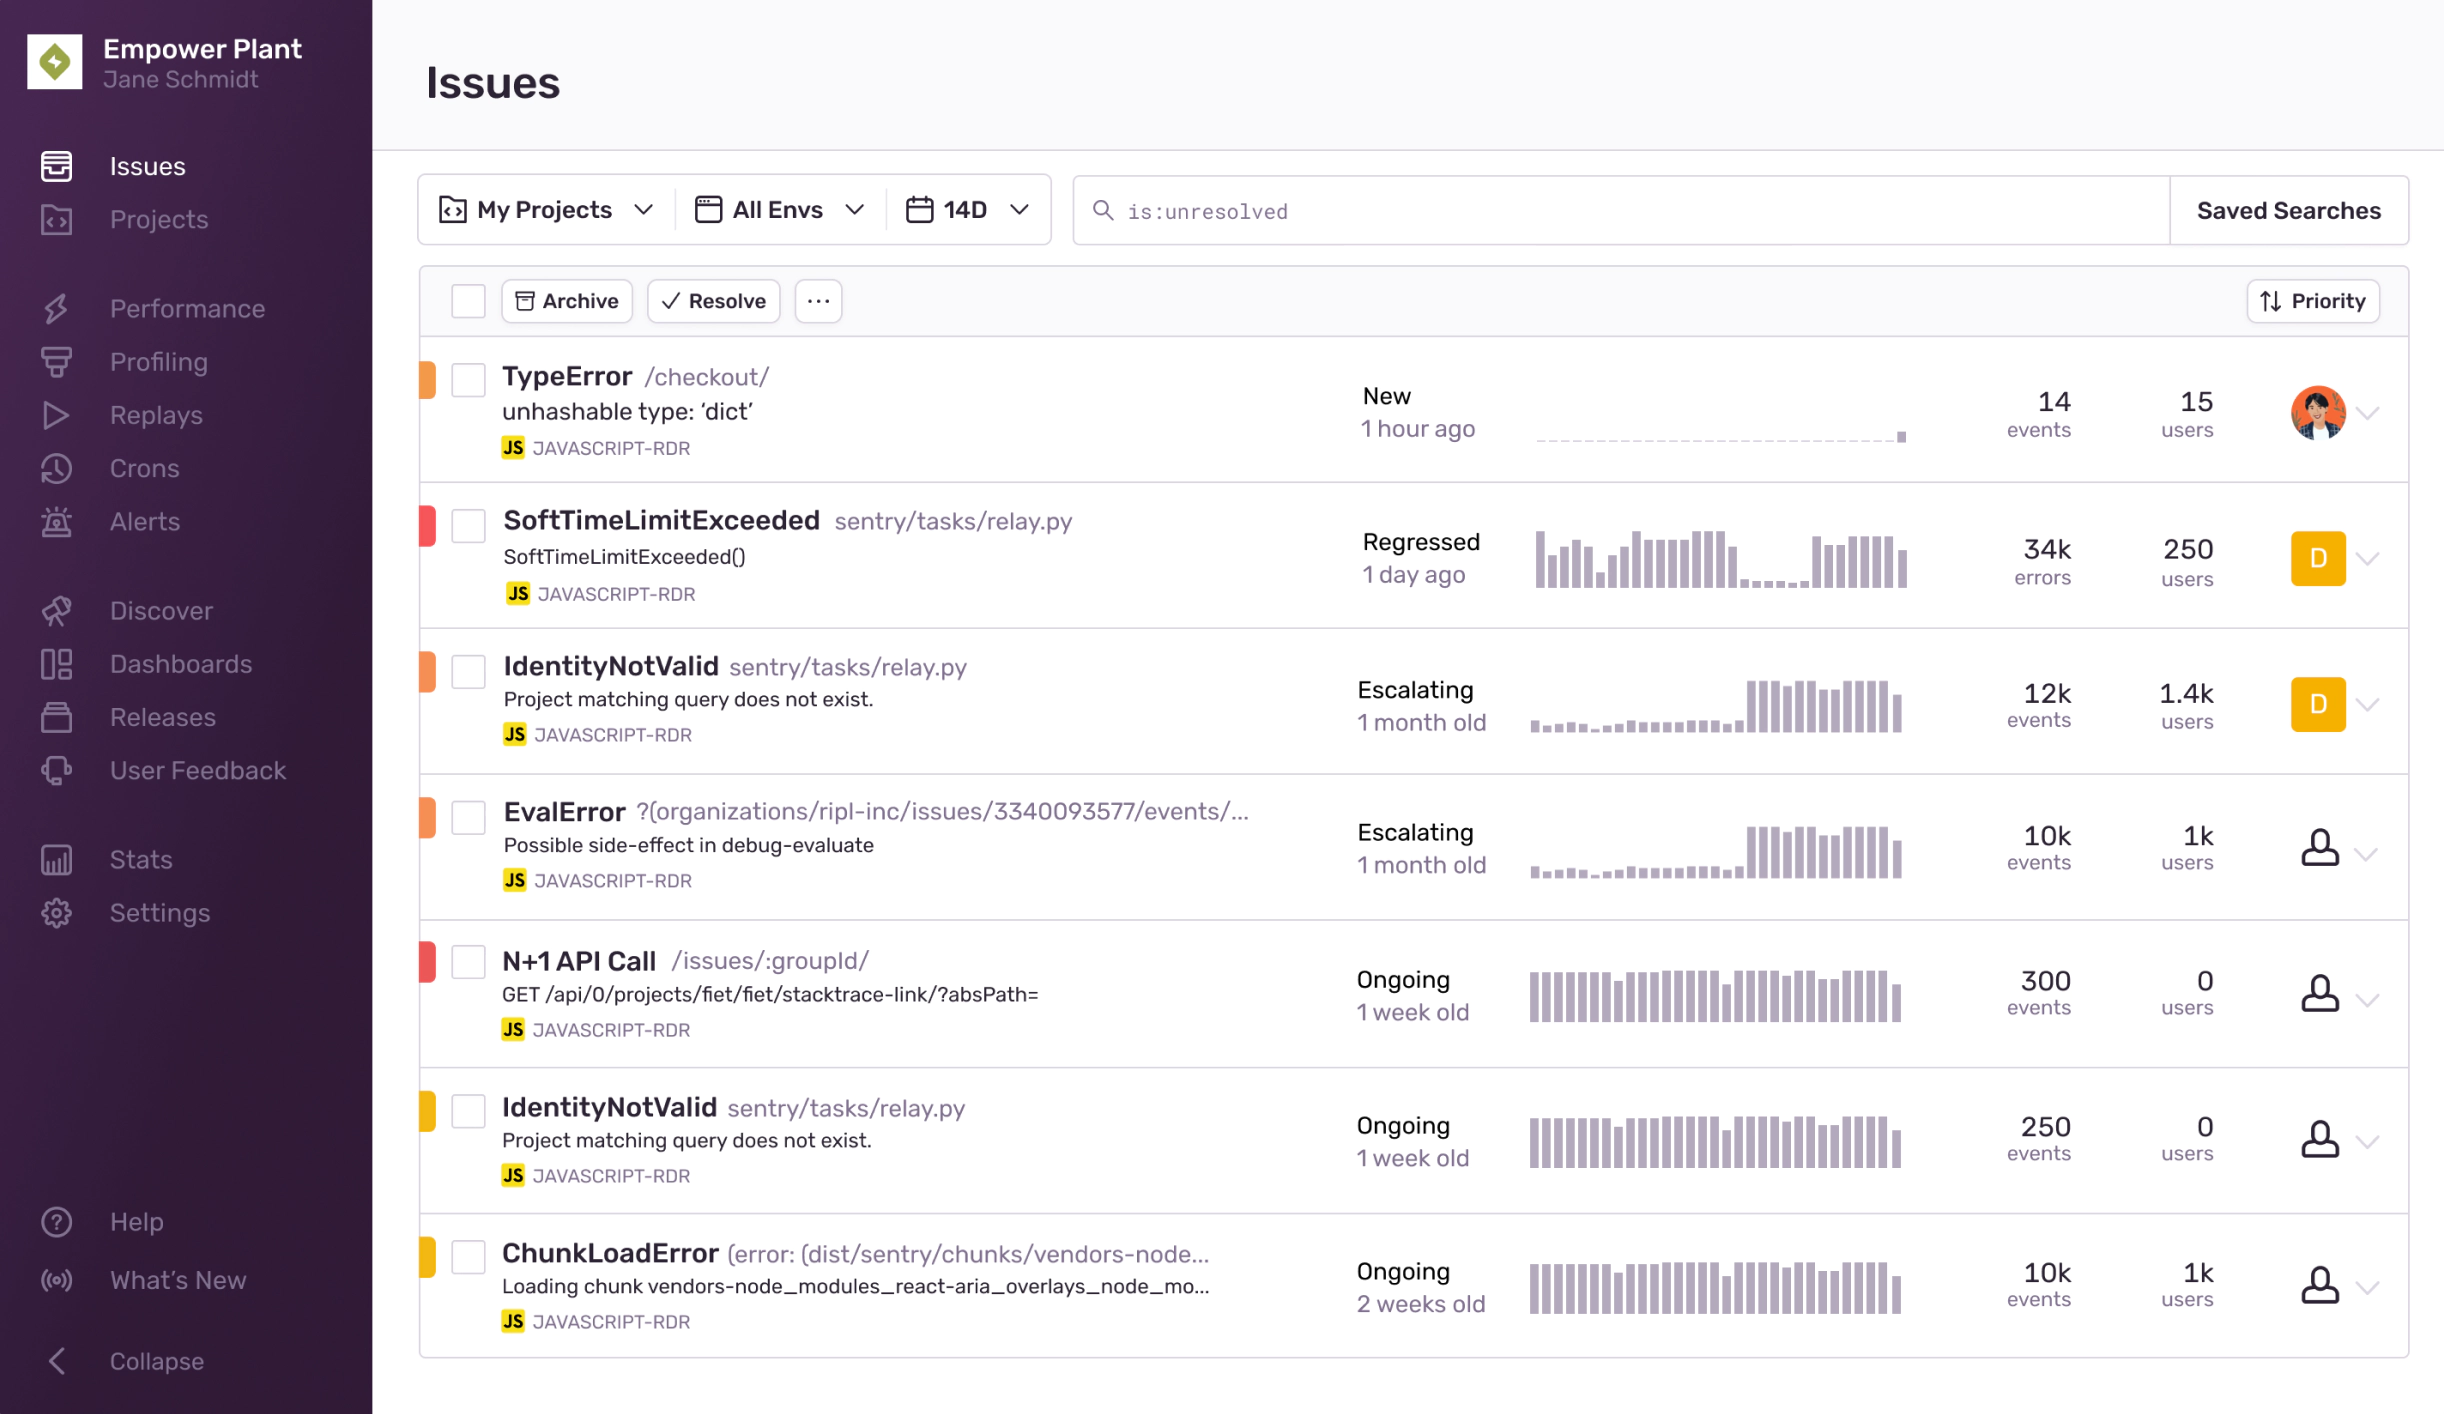Tick the TypeError issue checkbox

pos(468,380)
